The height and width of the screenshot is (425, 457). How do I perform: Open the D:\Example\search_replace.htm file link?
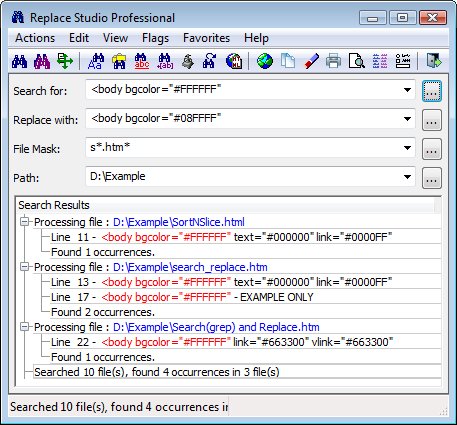point(190,267)
